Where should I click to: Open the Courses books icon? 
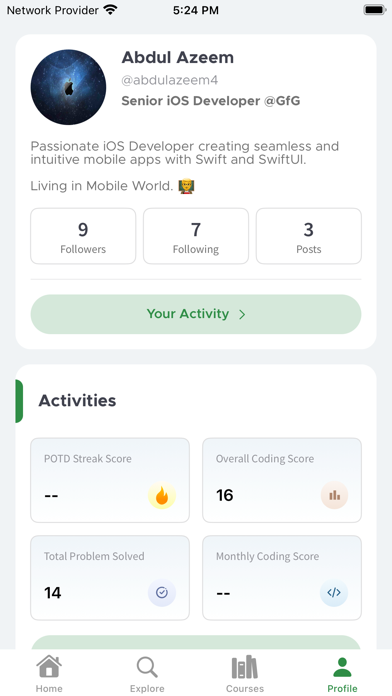(x=245, y=667)
